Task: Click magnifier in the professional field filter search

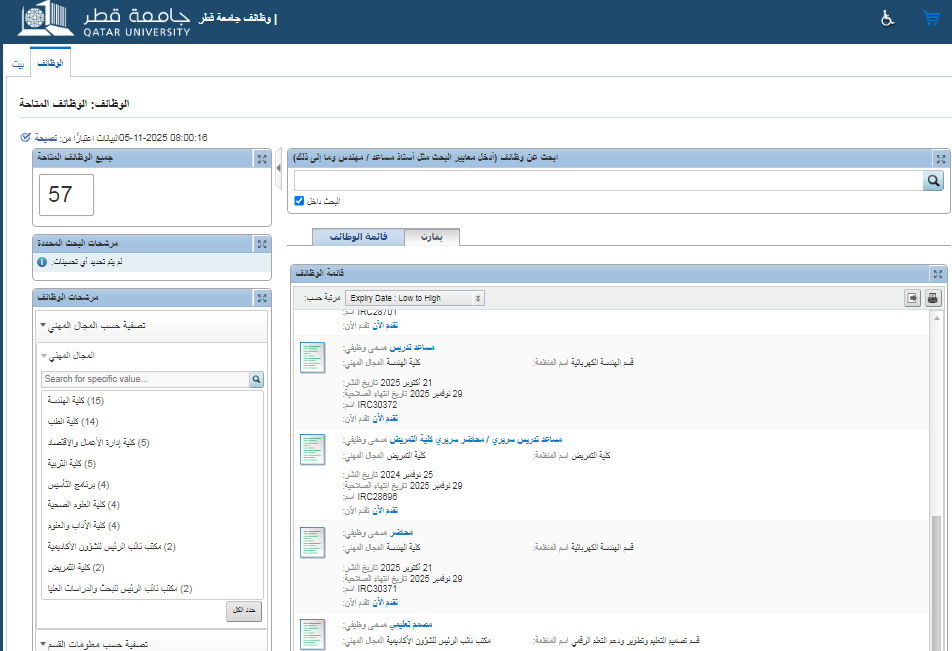Action: coord(256,380)
